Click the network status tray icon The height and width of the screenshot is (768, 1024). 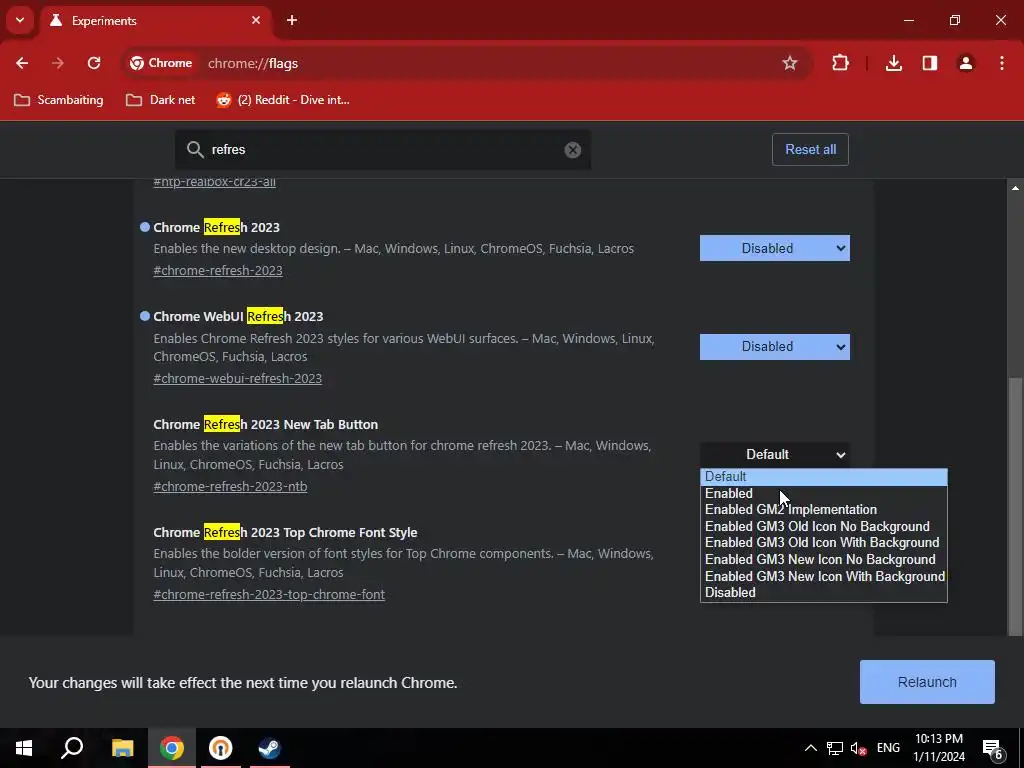(x=835, y=748)
